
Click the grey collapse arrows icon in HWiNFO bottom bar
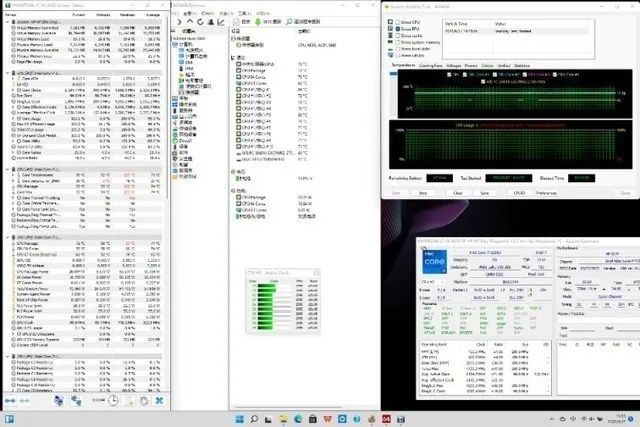coord(24,401)
